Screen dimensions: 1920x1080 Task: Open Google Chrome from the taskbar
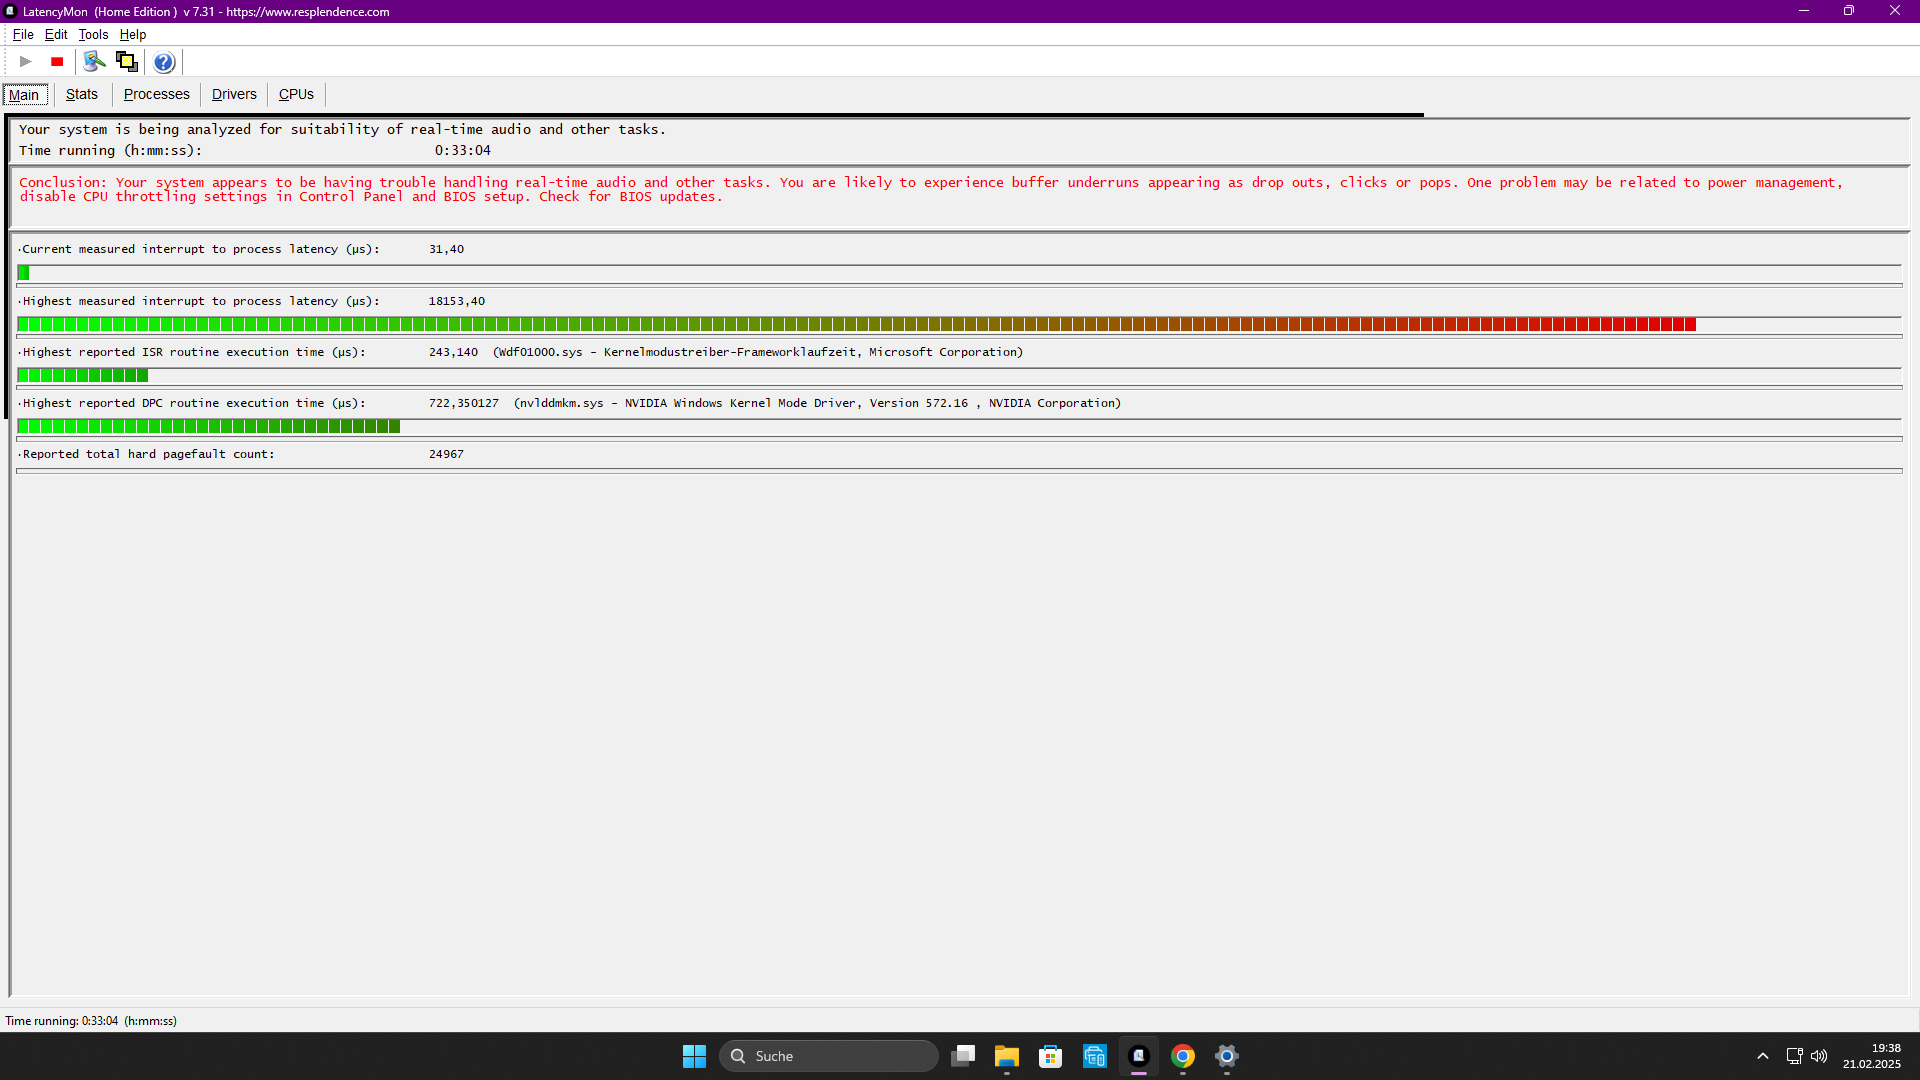1183,1056
